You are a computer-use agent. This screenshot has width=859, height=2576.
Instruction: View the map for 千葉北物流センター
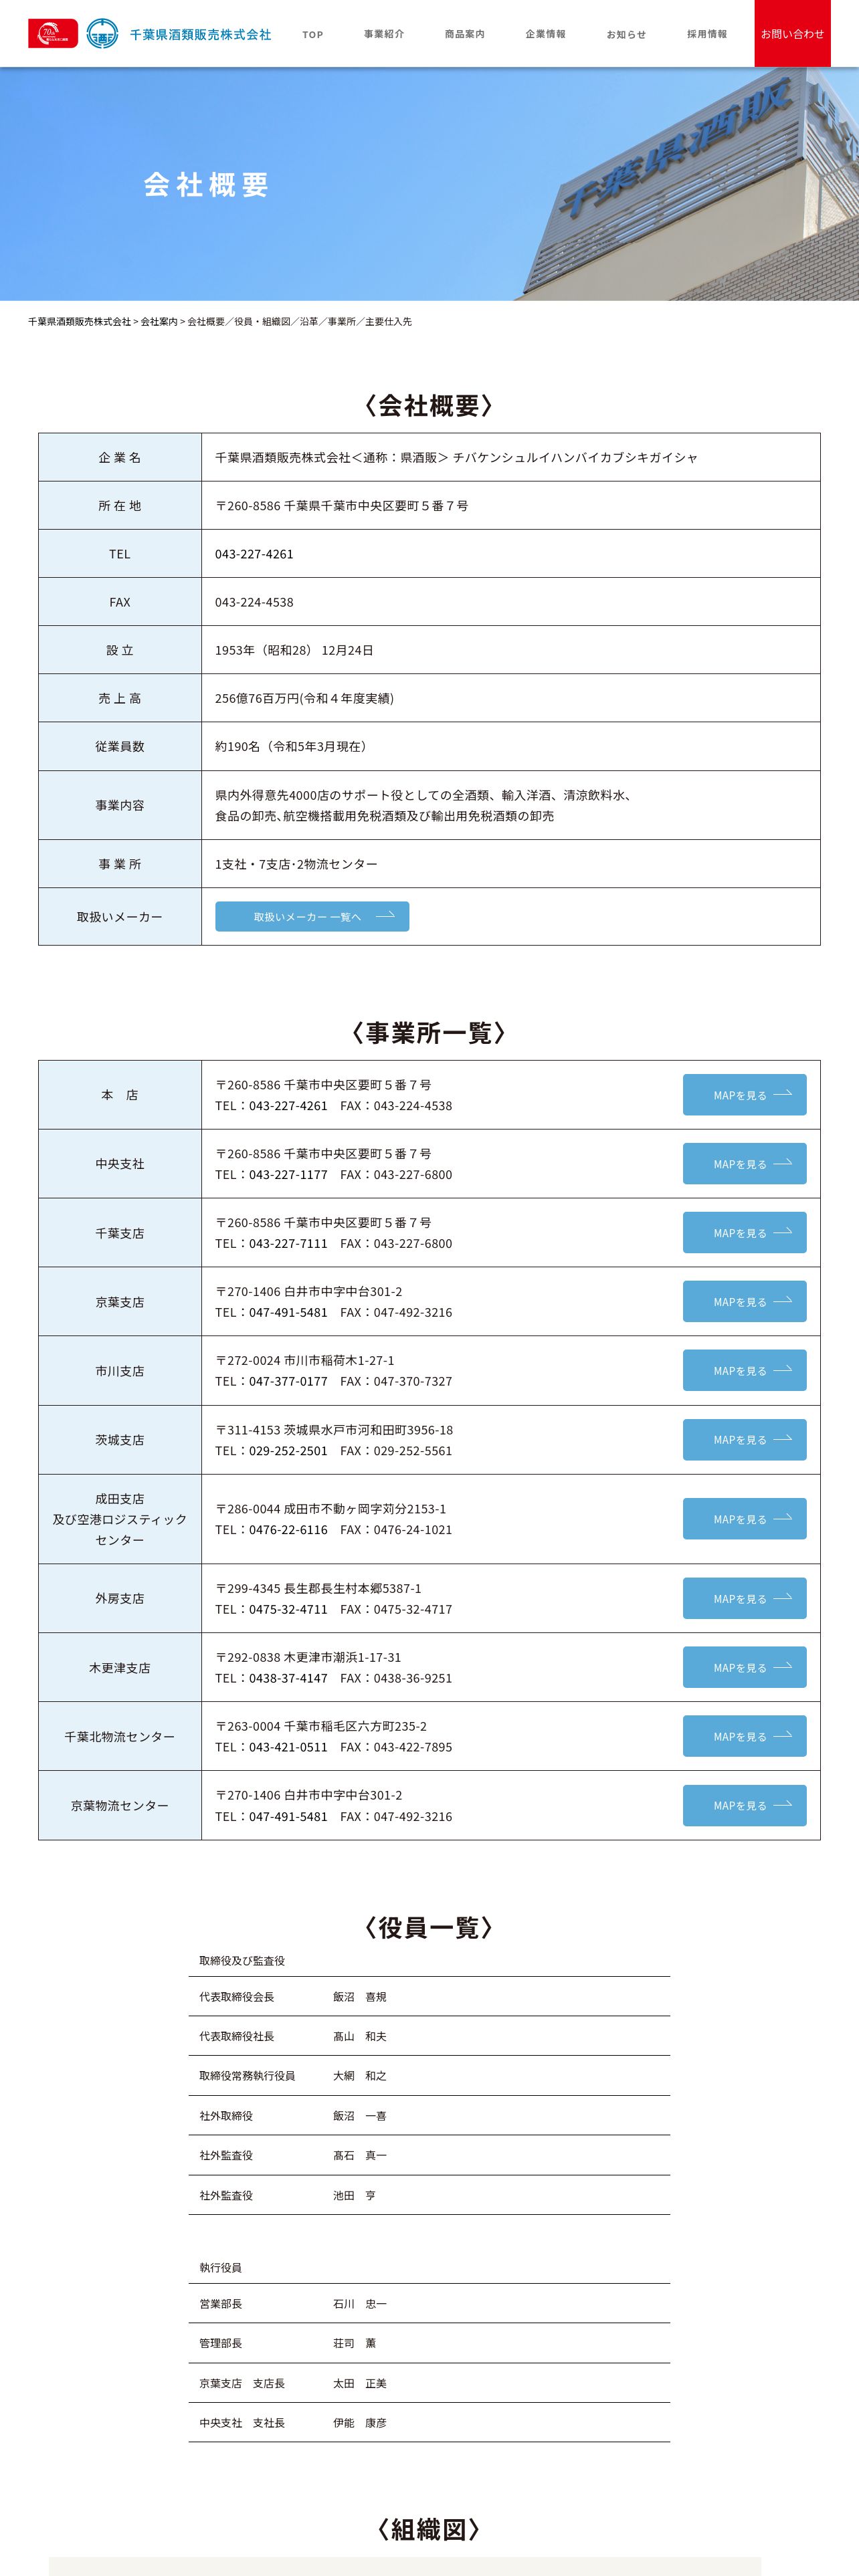point(744,1737)
